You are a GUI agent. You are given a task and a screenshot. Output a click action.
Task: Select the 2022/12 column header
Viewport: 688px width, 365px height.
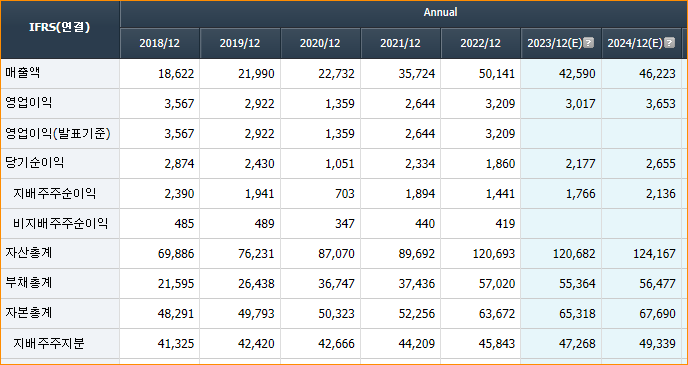coord(481,43)
